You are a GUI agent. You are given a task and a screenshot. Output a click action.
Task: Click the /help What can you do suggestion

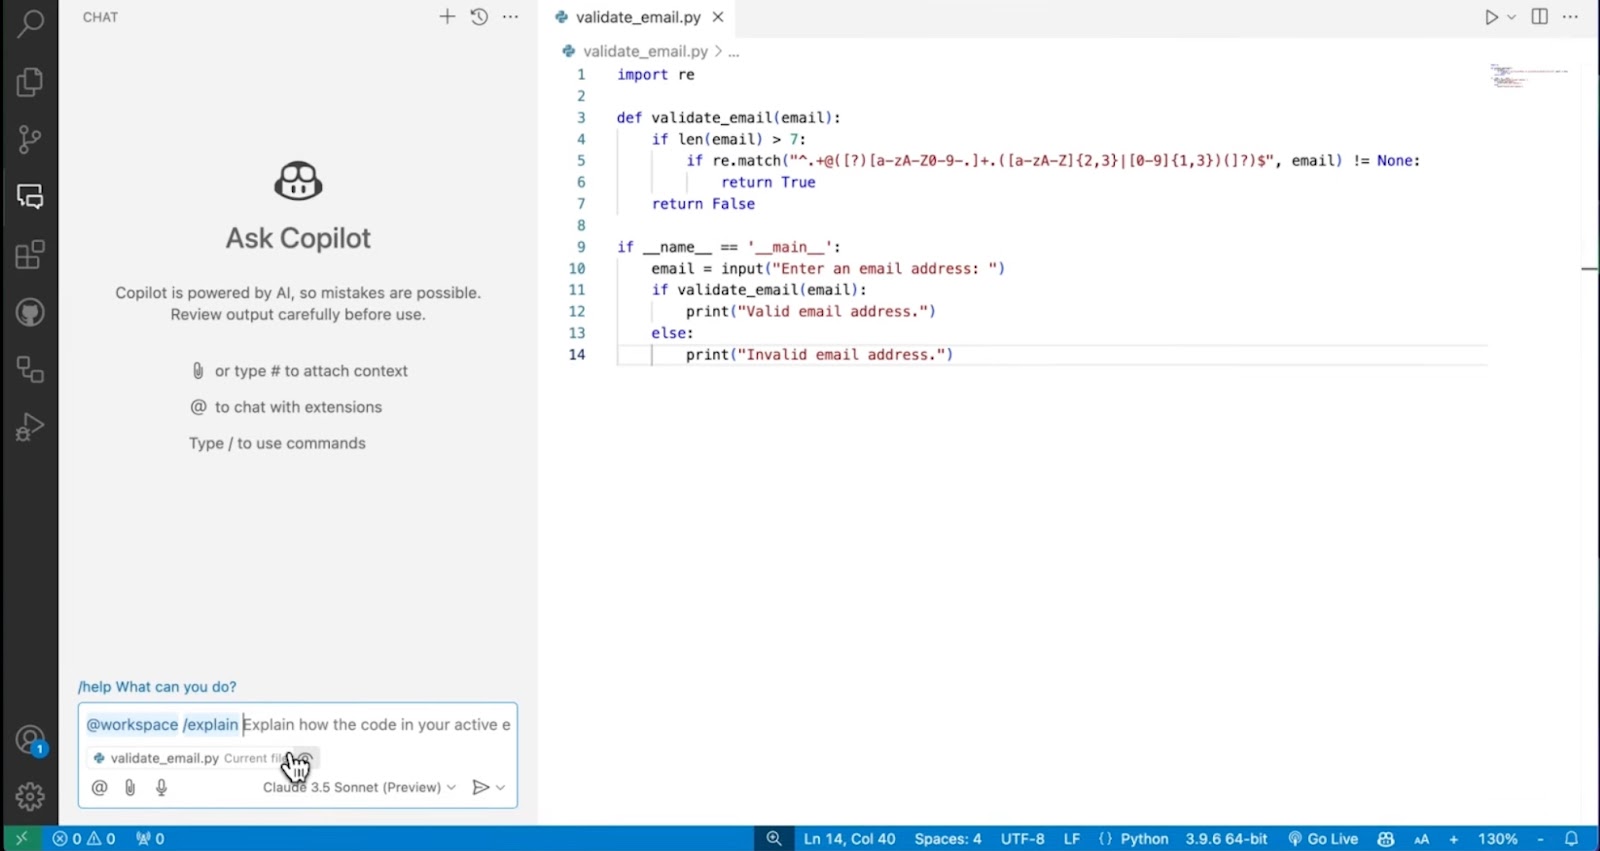(157, 687)
